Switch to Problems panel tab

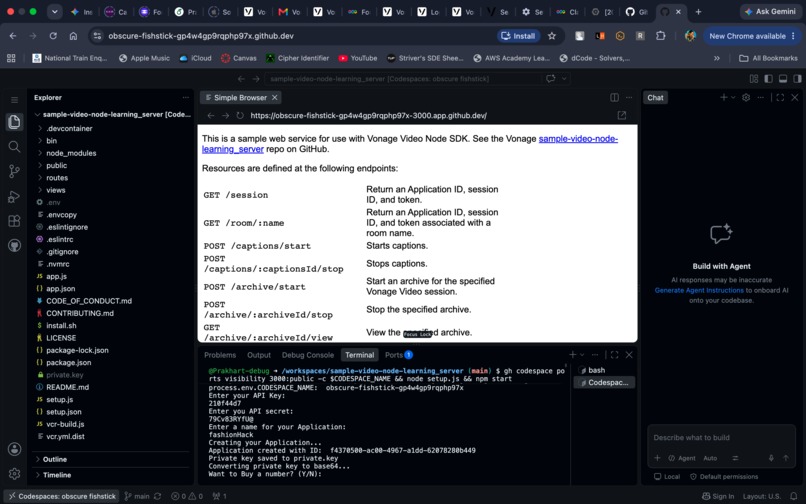point(220,355)
